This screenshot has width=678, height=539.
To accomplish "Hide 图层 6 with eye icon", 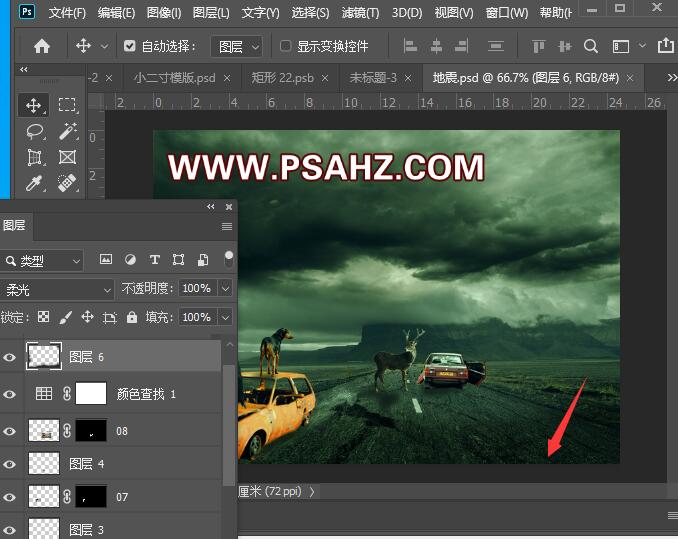I will (10, 357).
